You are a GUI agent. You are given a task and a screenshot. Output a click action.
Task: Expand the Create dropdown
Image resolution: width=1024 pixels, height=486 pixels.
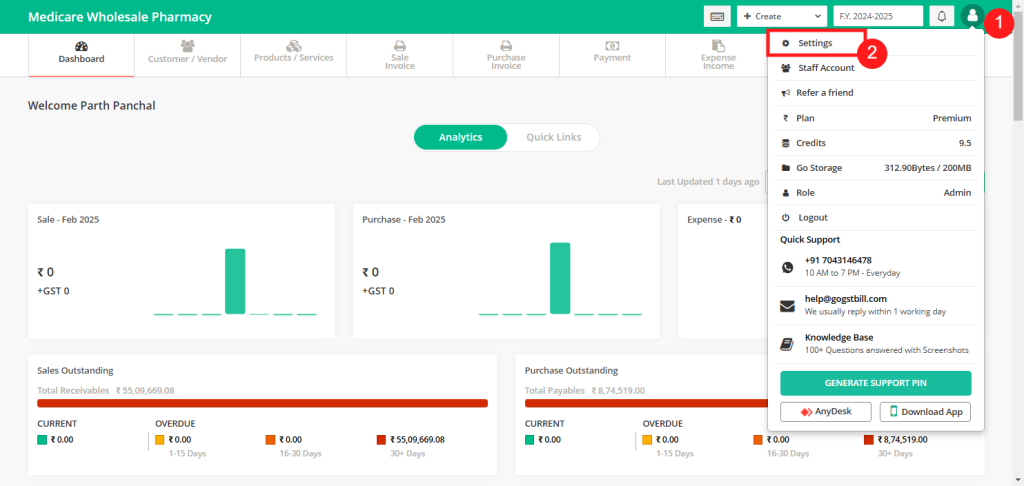click(782, 16)
